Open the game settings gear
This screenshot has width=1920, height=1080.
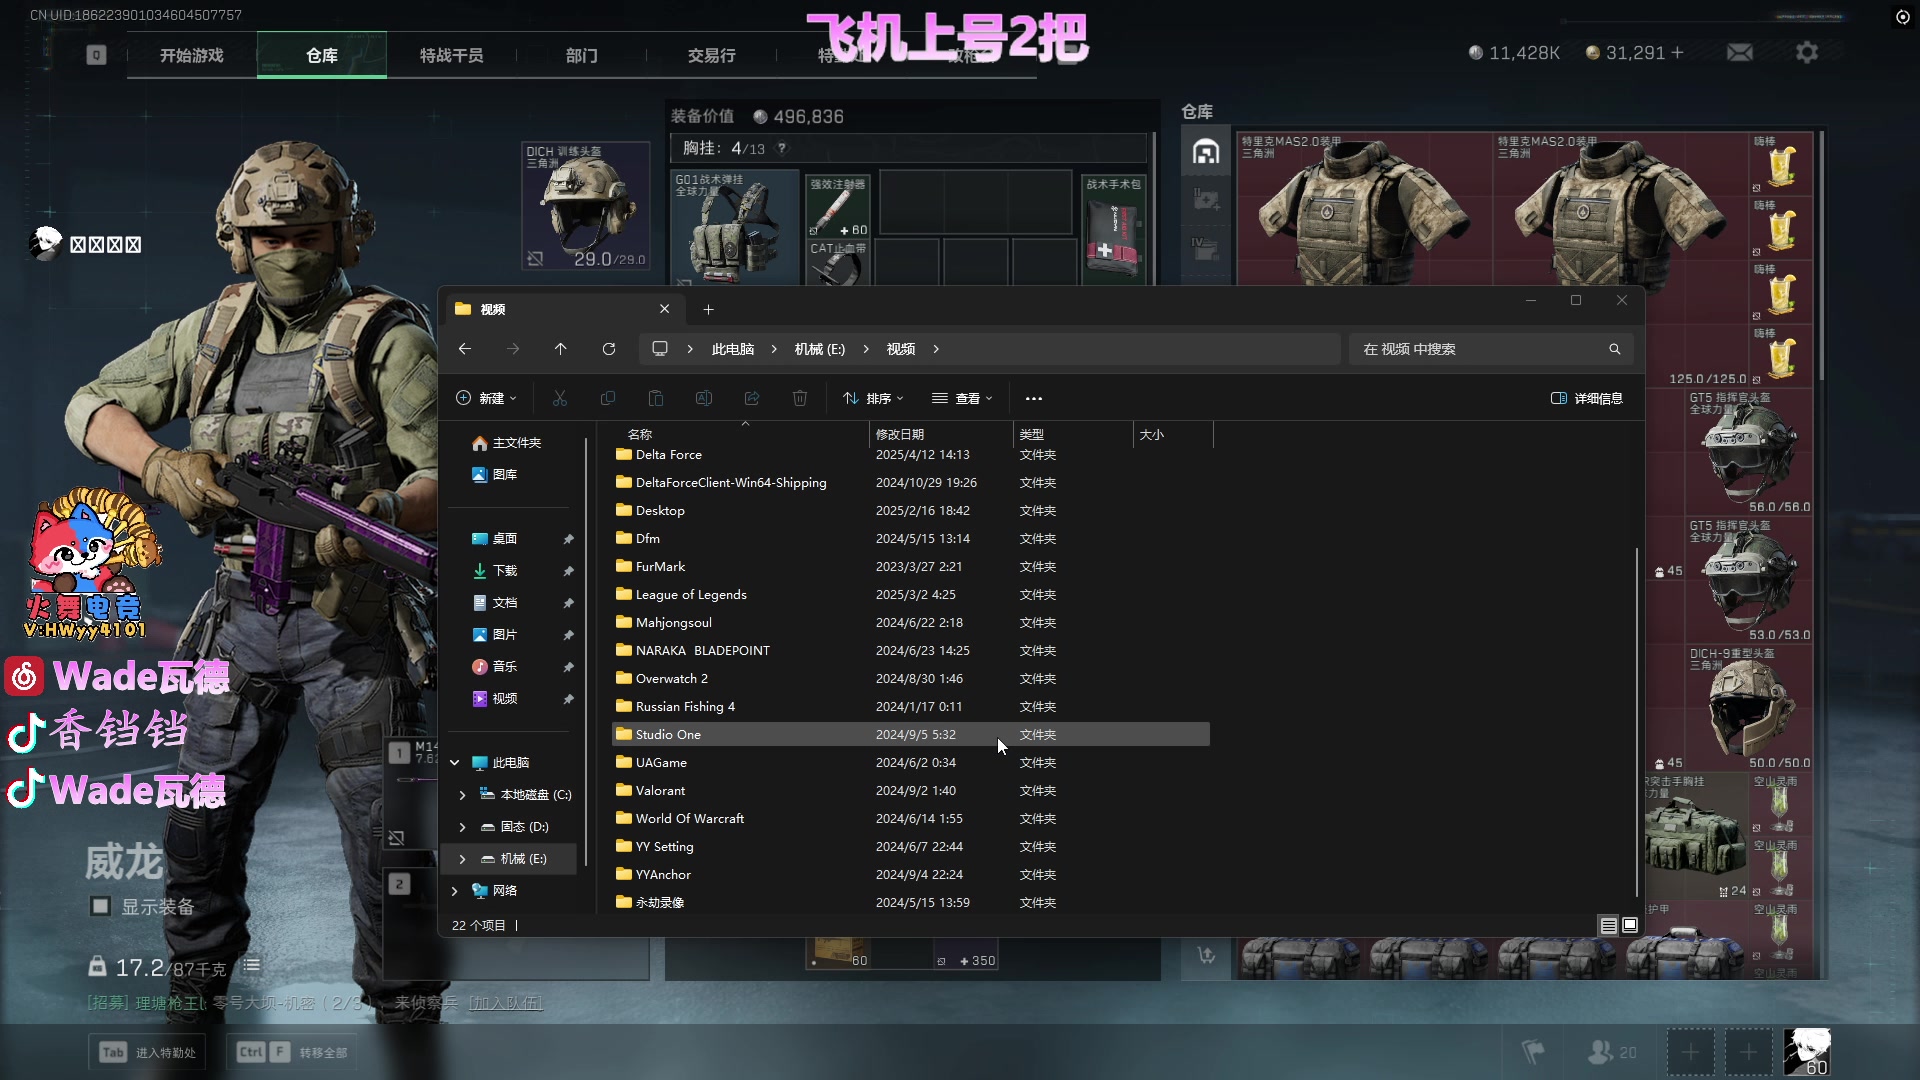[x=1806, y=52]
